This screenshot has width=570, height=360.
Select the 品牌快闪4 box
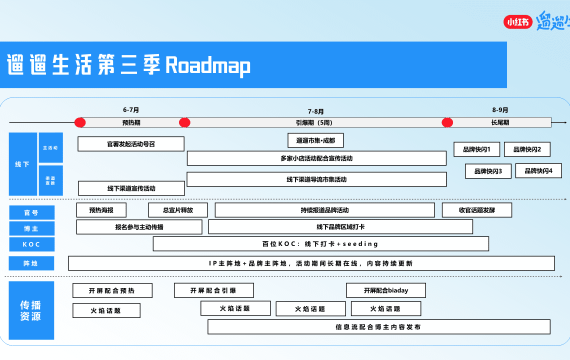(538, 171)
